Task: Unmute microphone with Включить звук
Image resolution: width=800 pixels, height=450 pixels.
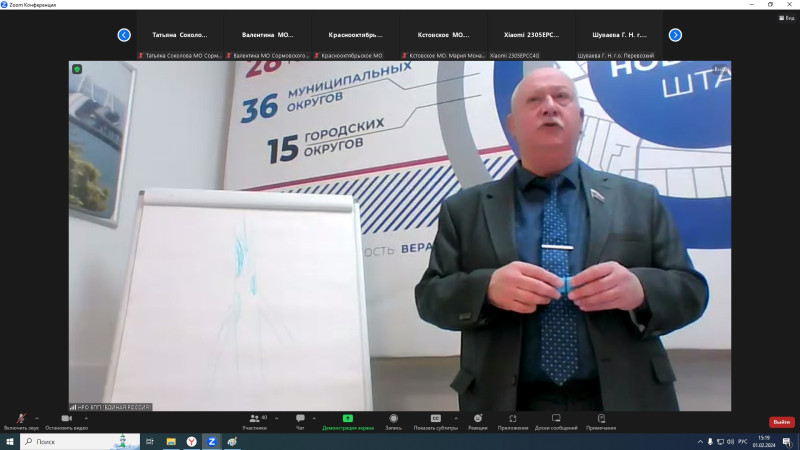Action: [x=20, y=421]
